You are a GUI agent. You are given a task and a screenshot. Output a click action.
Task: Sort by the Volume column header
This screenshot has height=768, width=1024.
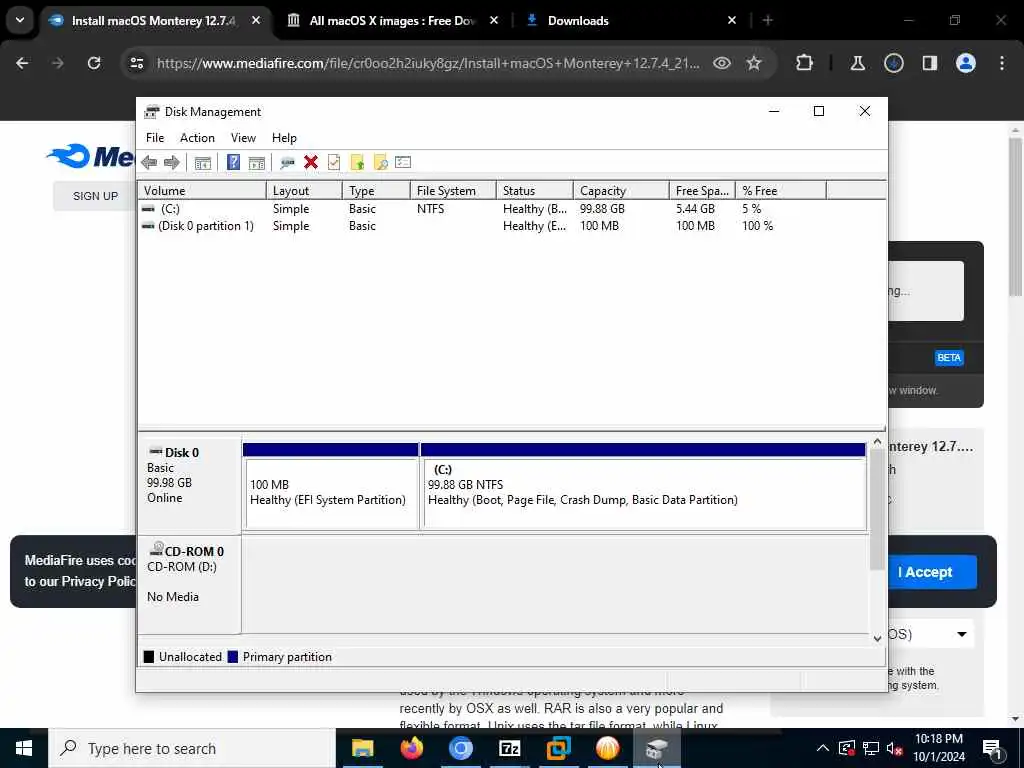pyautogui.click(x=202, y=191)
